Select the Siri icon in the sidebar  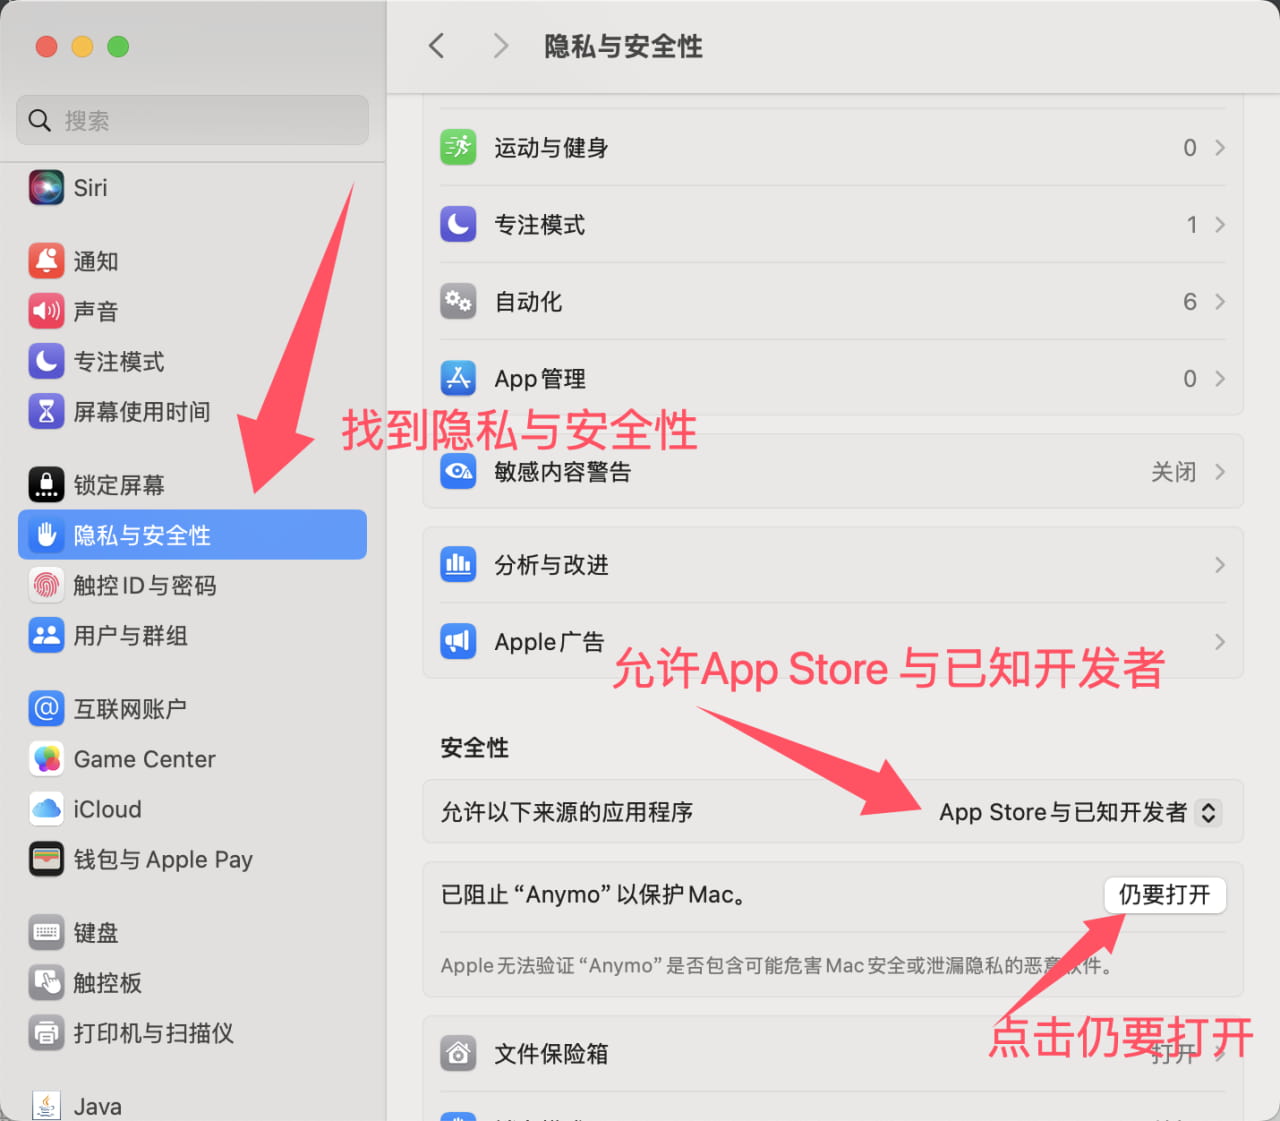click(46, 187)
